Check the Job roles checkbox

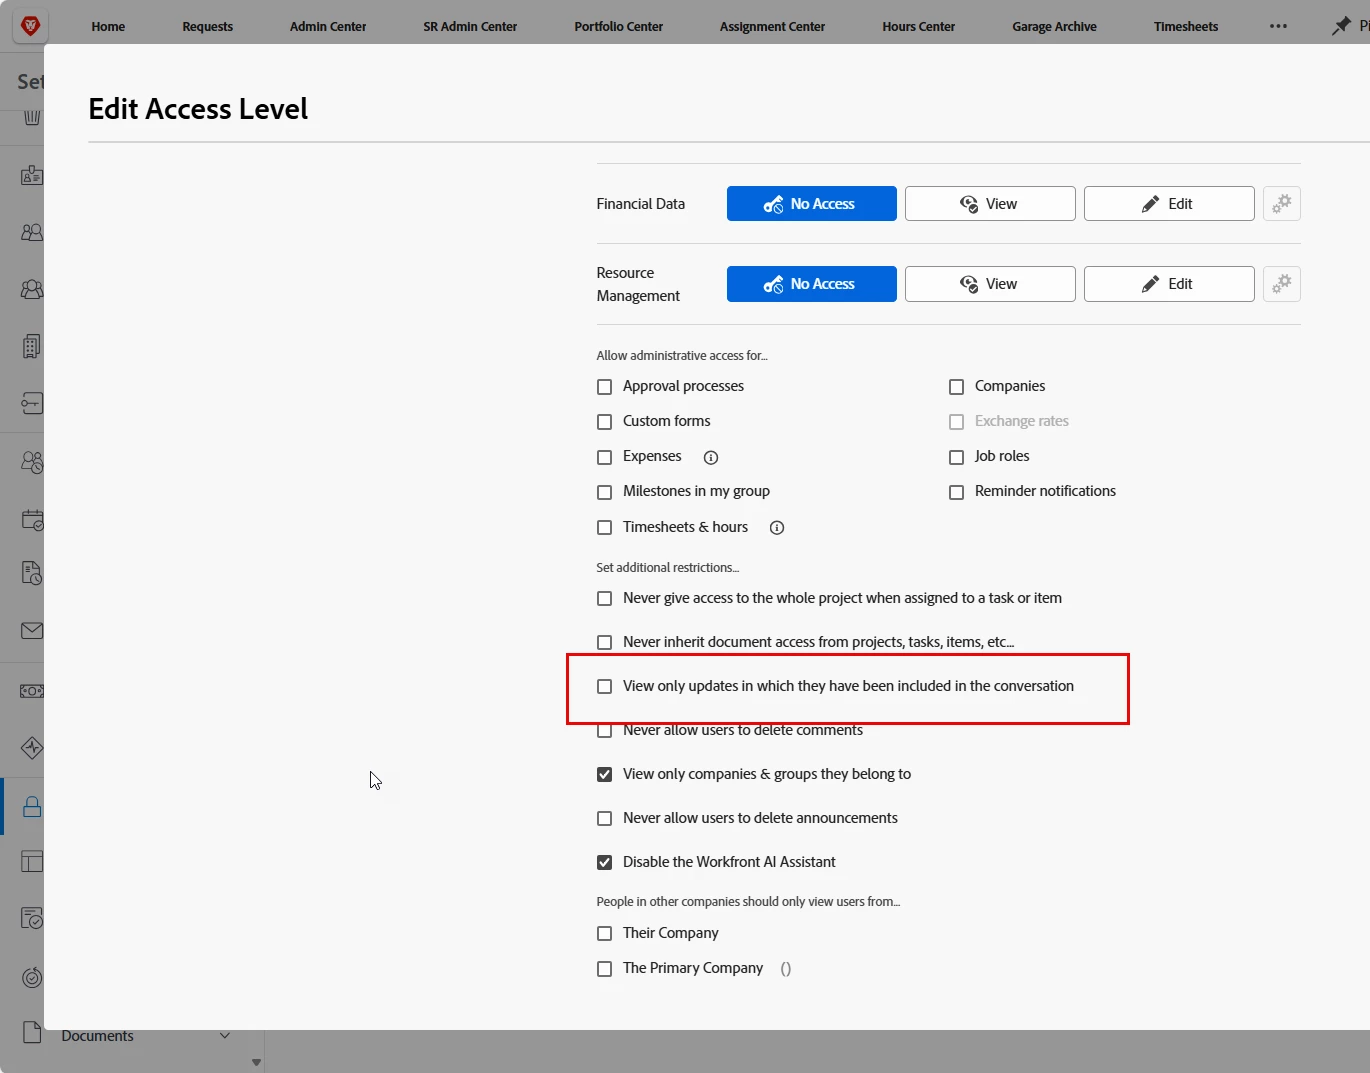[956, 457]
